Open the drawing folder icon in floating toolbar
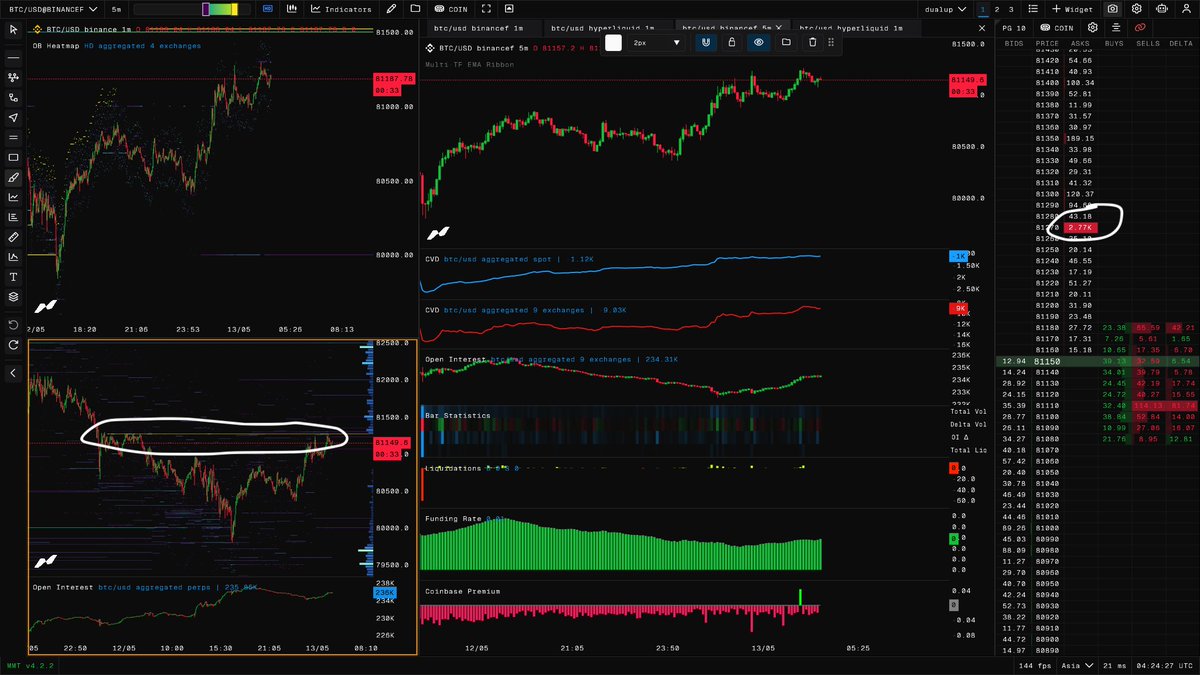 [x=786, y=43]
